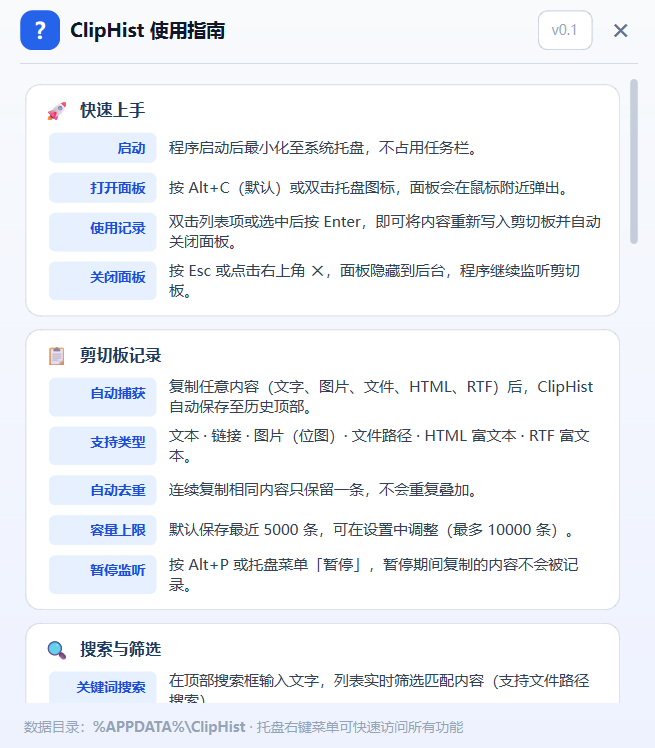Screen dimensions: 655x748
Task: Click the 剪切板记录 section heading
Action: [x=121, y=355]
